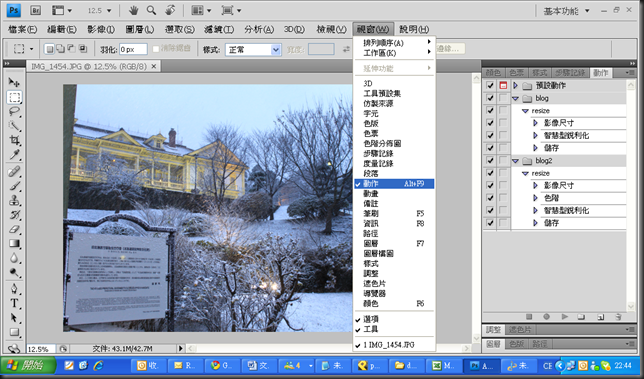Start recording an action
The height and width of the screenshot is (379, 644).
click(x=546, y=317)
